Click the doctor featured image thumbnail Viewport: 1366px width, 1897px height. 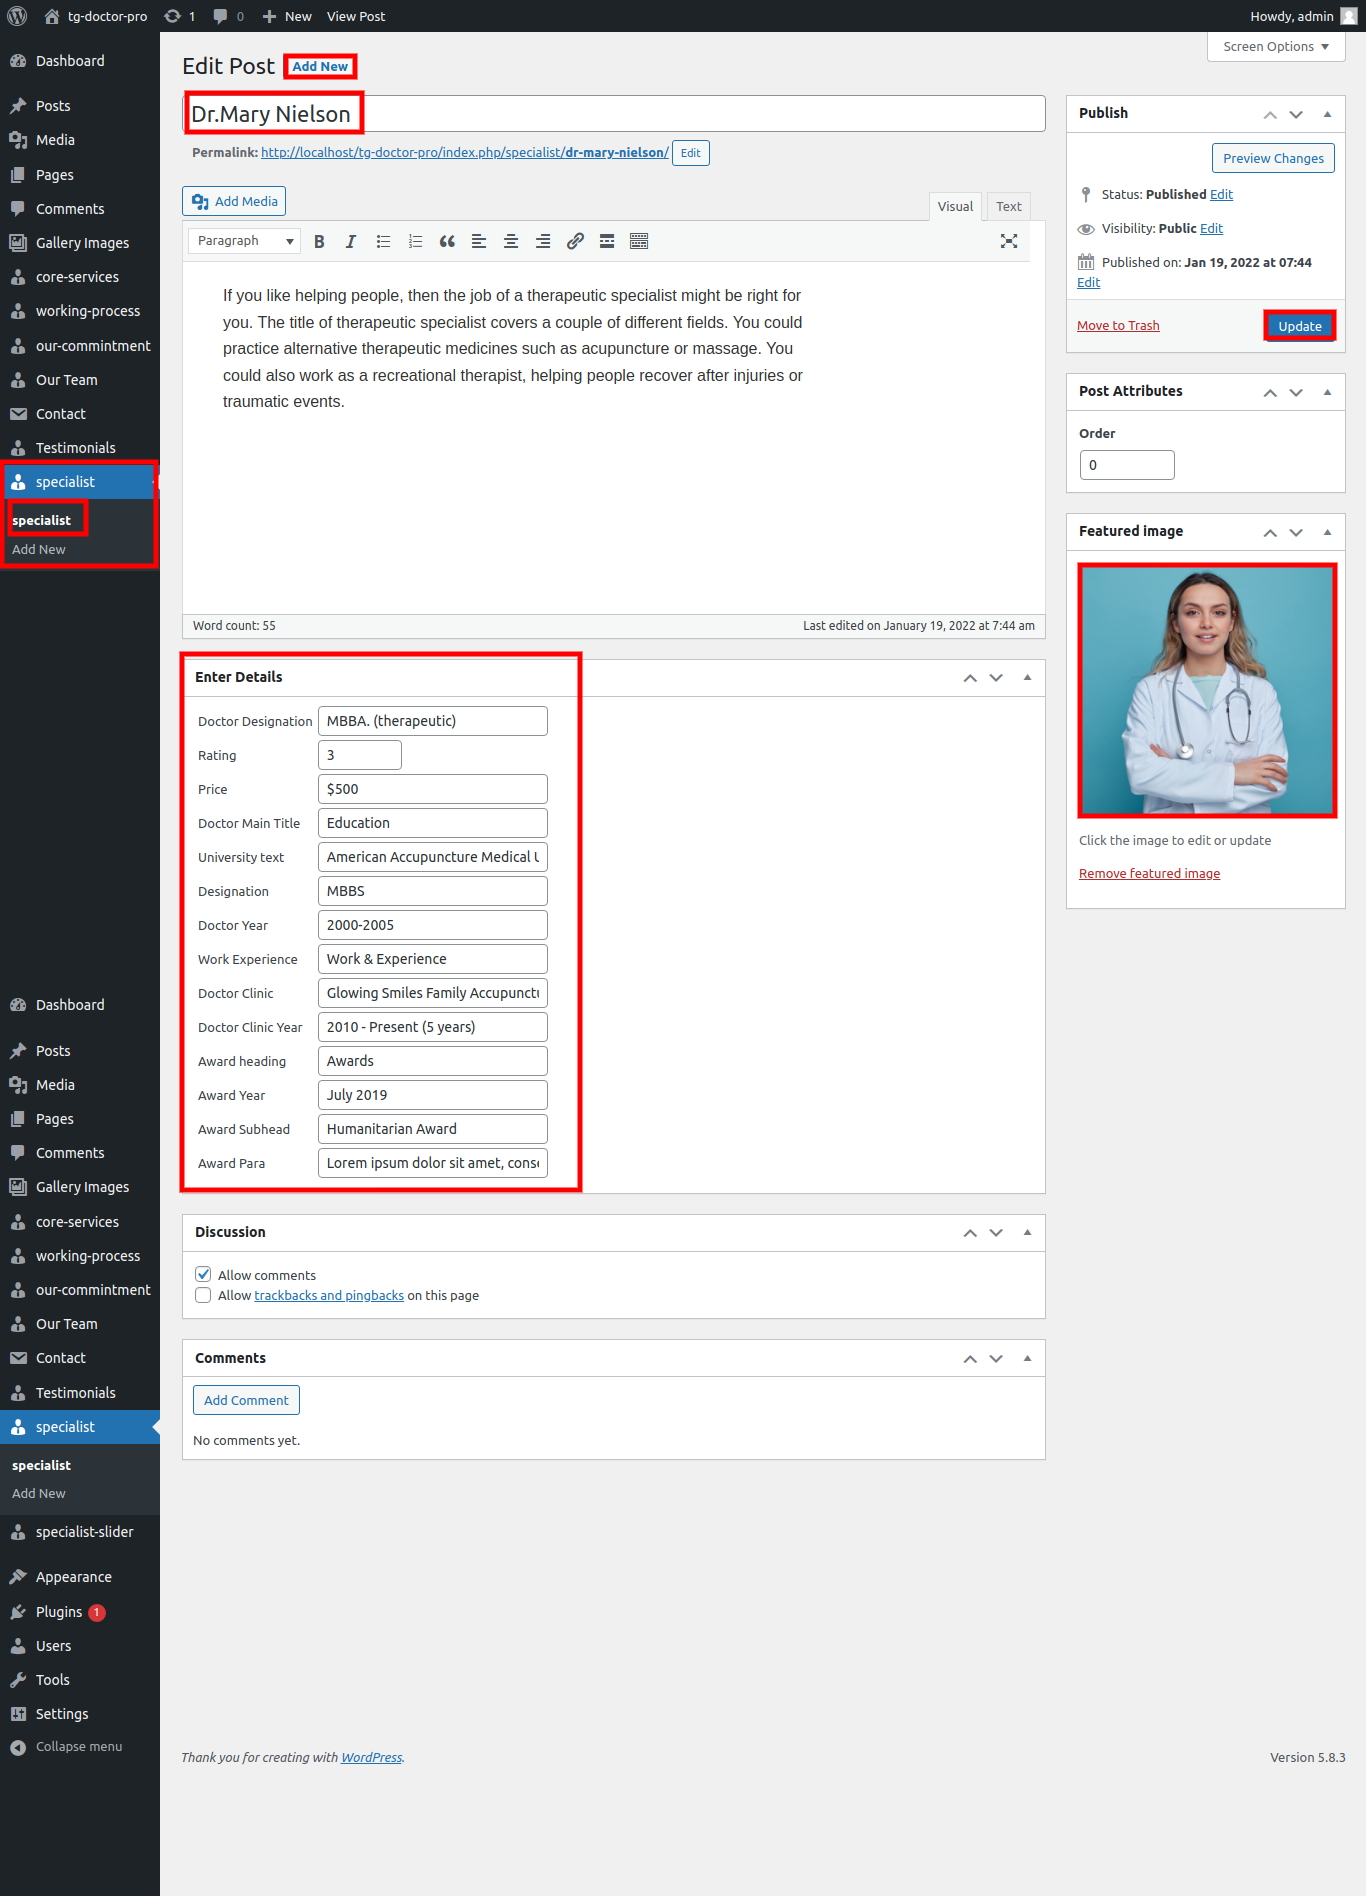click(1206, 691)
